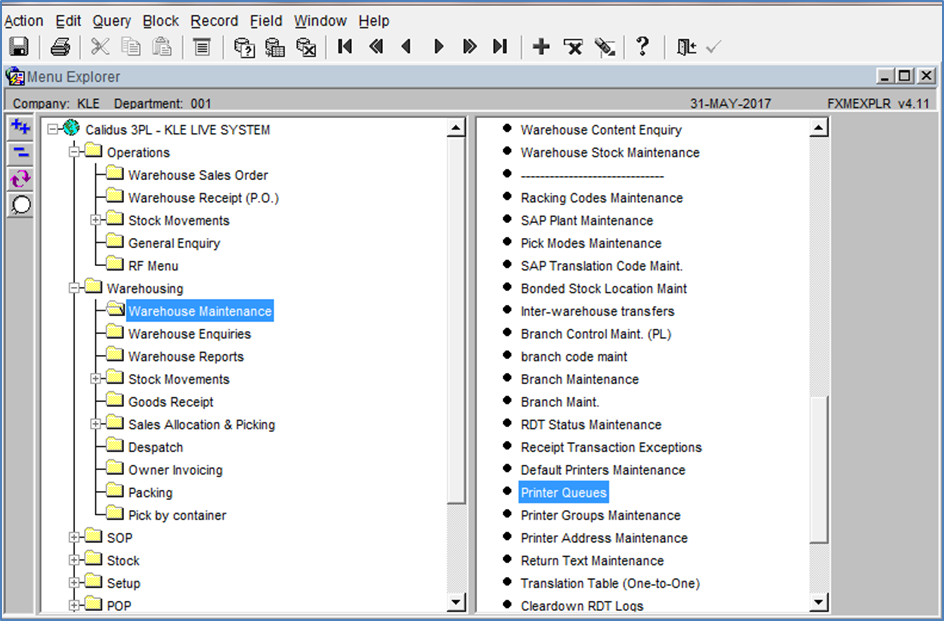Click the Paste clipboard icon
Image resolution: width=944 pixels, height=621 pixels.
[x=161, y=46]
